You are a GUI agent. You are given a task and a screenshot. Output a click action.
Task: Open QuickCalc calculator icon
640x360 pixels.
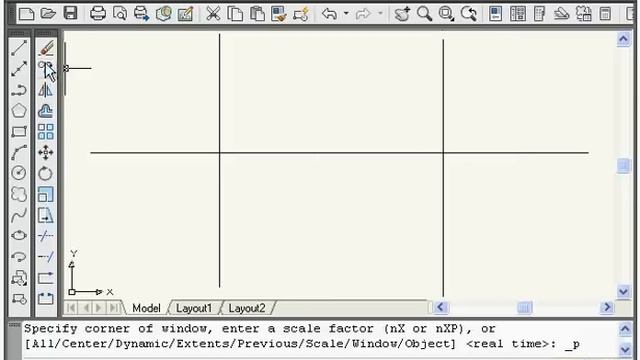pyautogui.click(x=605, y=14)
